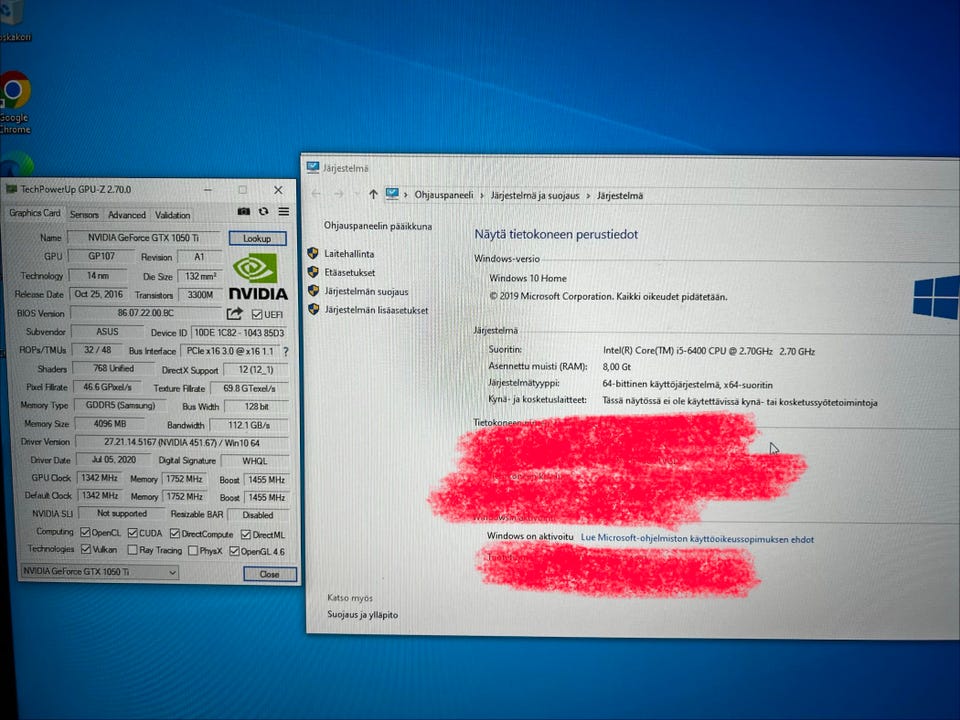Click the GPU-Z refresh icon
The width and height of the screenshot is (960, 720).
tap(263, 211)
